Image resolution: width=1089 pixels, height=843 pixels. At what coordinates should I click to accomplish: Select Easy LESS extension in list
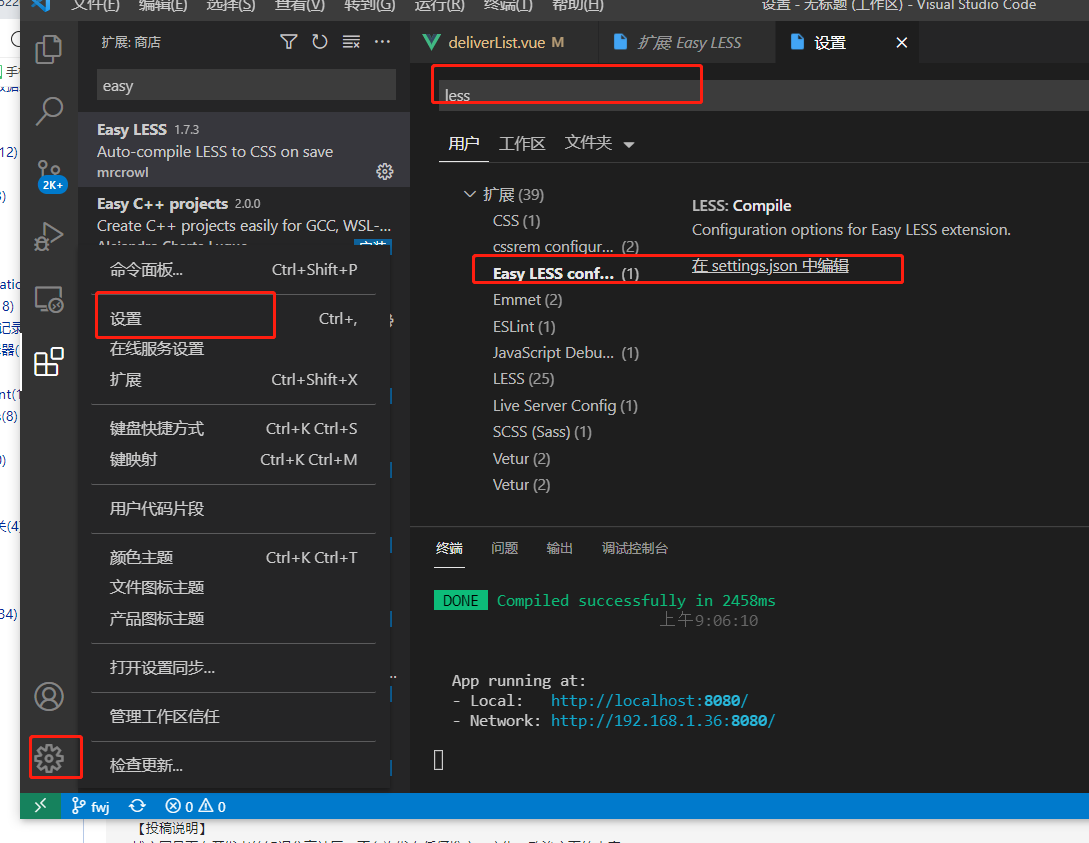tap(244, 150)
